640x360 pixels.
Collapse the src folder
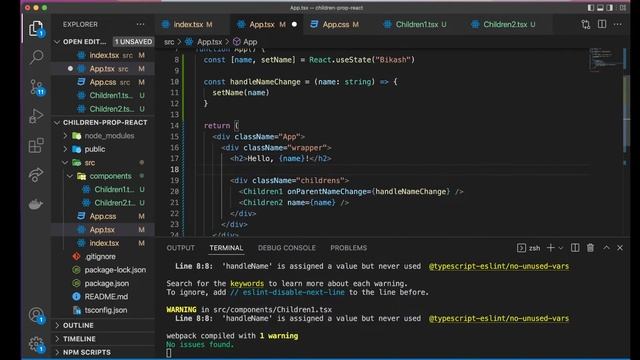tap(65, 162)
